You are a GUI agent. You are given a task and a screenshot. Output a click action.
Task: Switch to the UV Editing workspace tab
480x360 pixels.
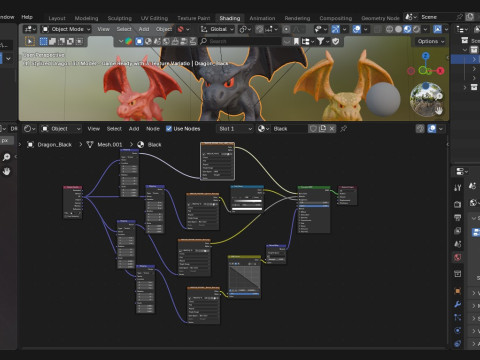coord(154,18)
